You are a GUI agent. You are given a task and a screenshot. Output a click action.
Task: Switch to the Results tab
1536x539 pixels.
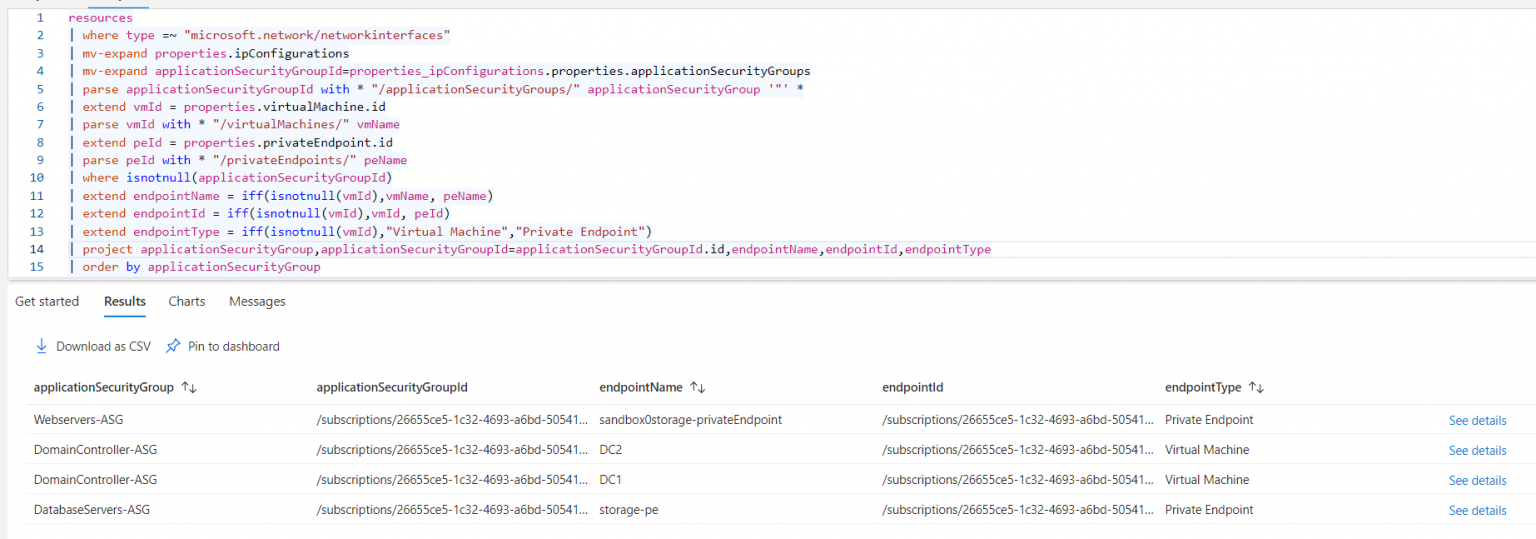coord(125,301)
